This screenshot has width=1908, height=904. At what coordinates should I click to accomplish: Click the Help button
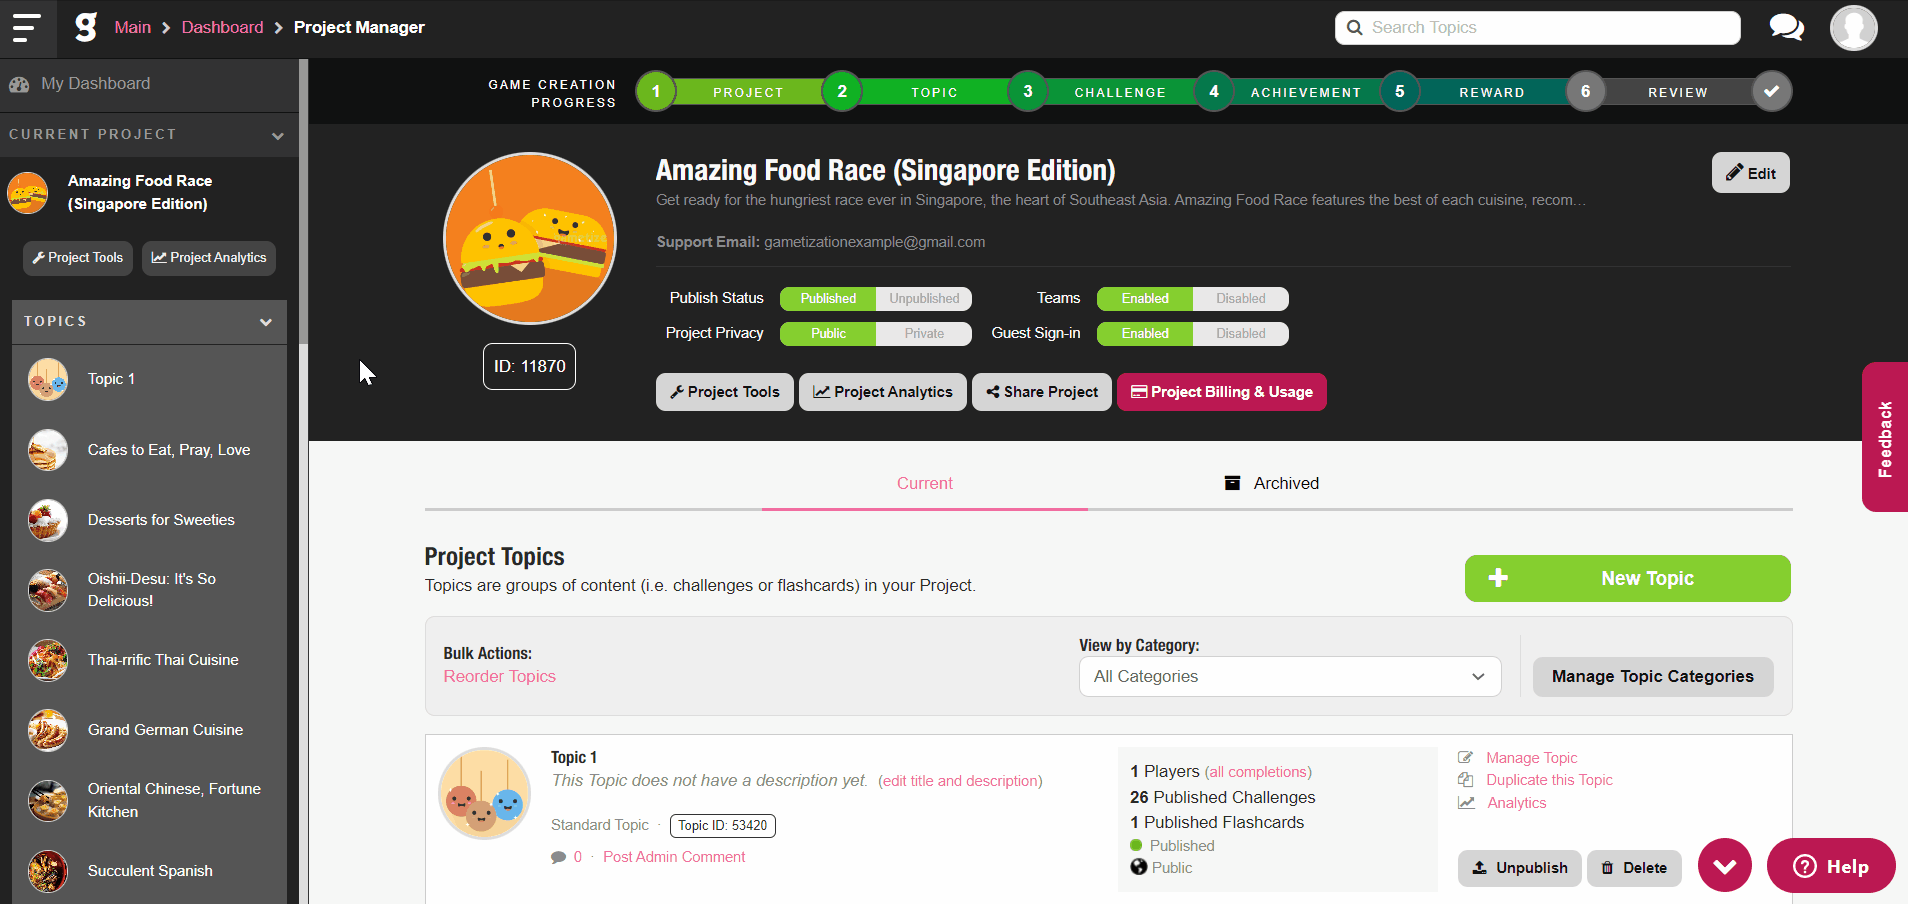tap(1831, 866)
